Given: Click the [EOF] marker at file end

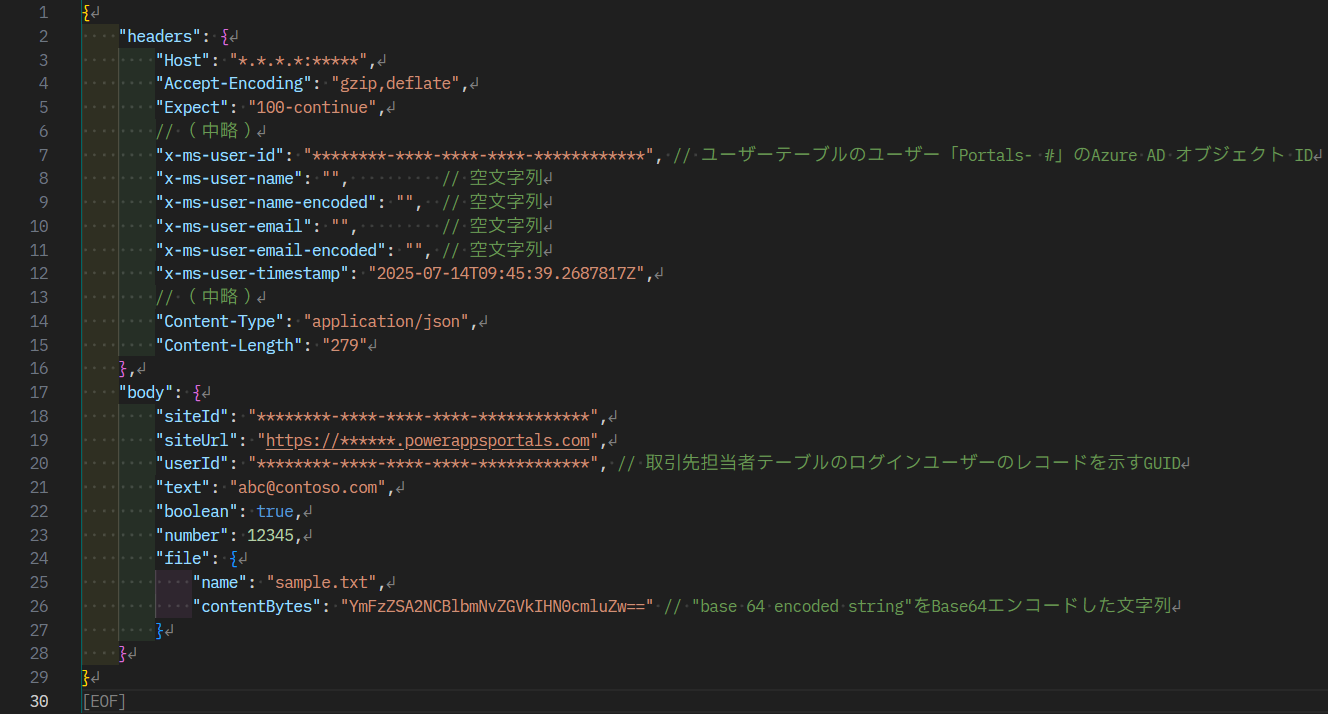Looking at the screenshot, I should [x=104, y=701].
